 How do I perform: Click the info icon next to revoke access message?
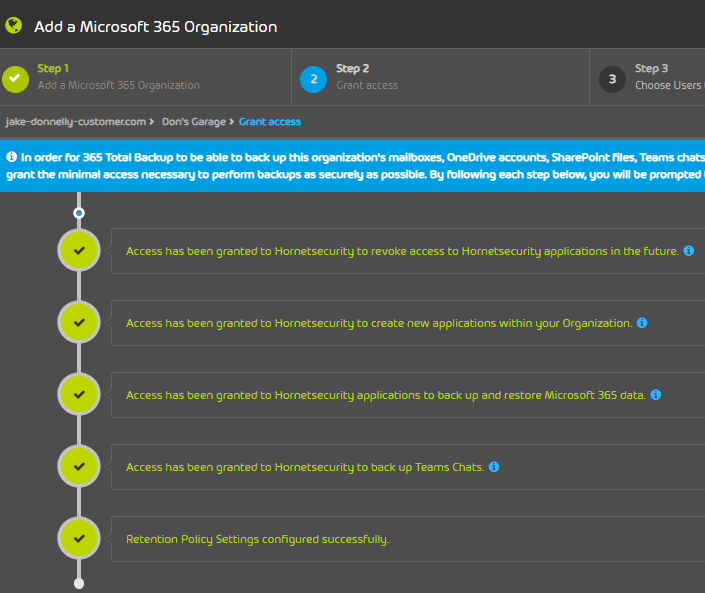click(x=689, y=251)
